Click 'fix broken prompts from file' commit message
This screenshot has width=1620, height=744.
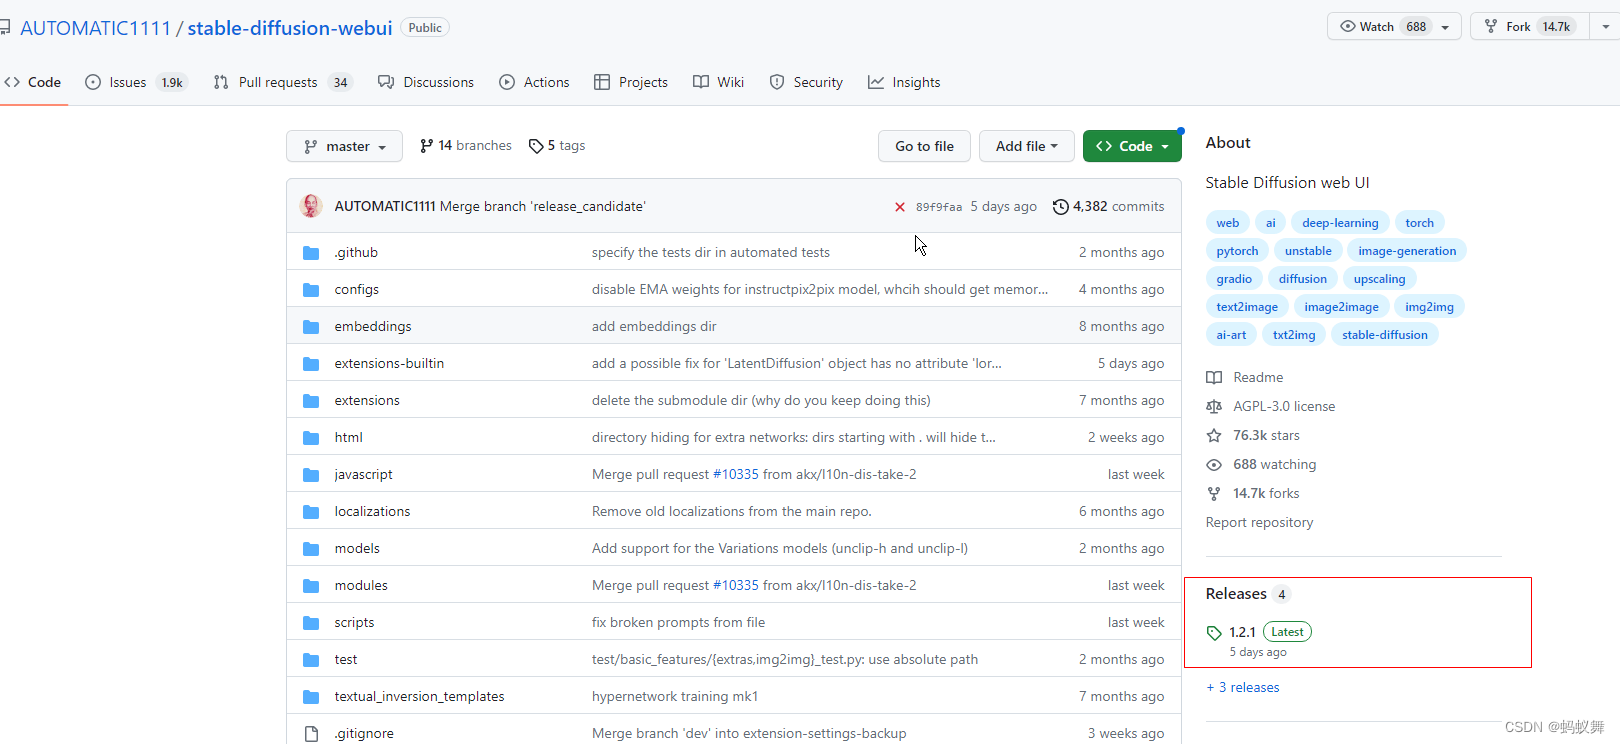click(678, 623)
